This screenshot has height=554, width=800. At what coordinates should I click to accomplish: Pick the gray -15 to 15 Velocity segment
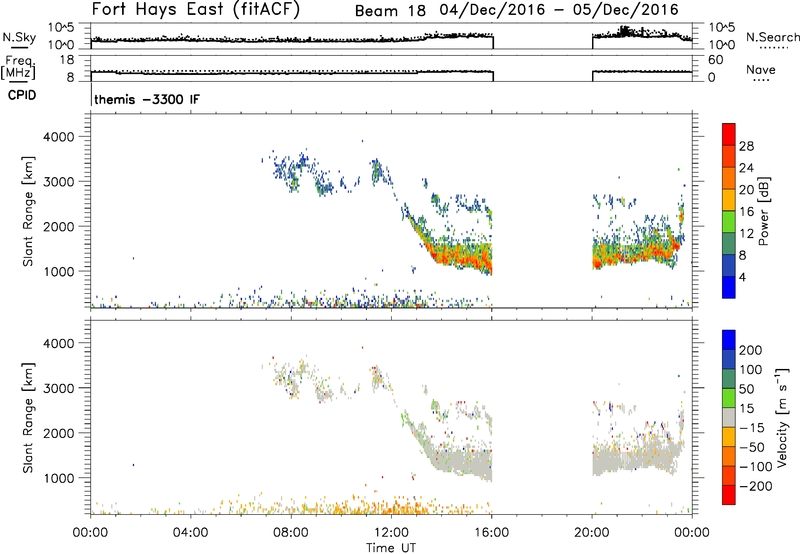point(729,417)
